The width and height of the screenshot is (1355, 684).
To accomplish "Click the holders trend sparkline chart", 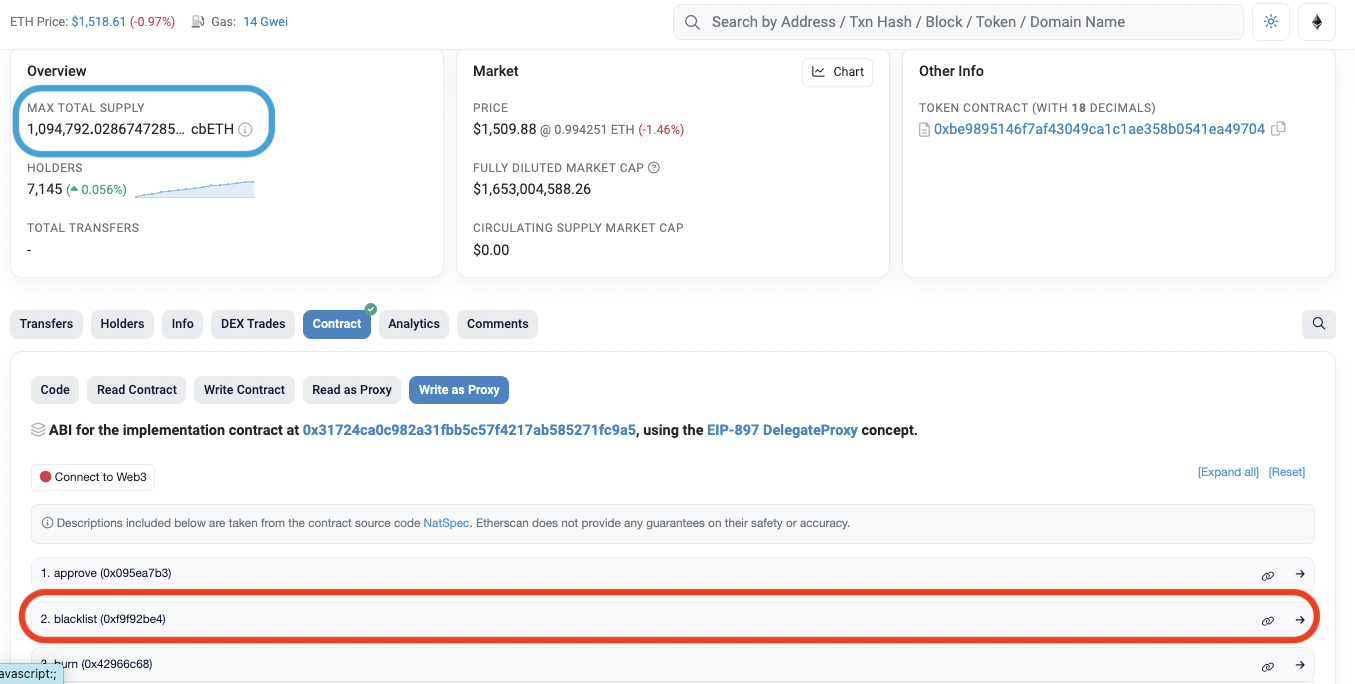I will tap(194, 189).
